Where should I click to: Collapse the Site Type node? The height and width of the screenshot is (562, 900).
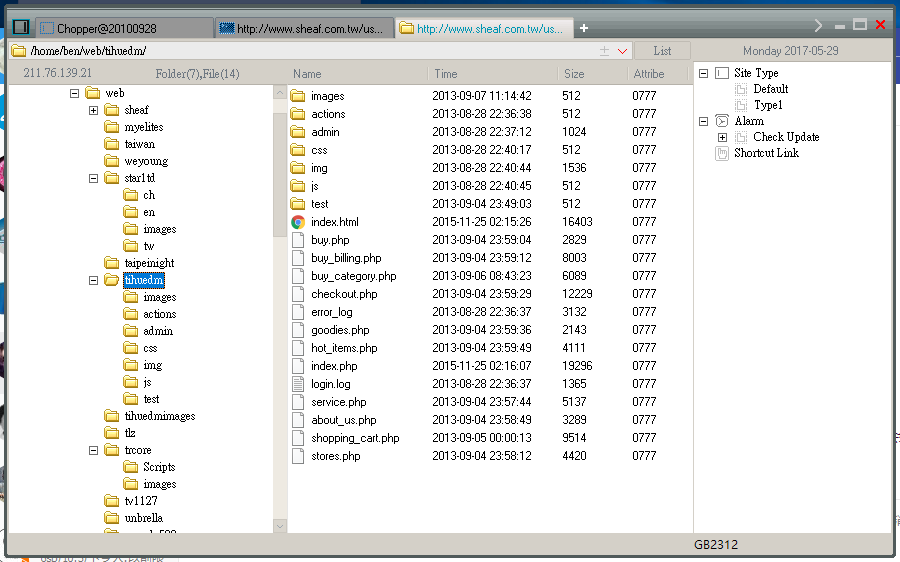point(704,73)
